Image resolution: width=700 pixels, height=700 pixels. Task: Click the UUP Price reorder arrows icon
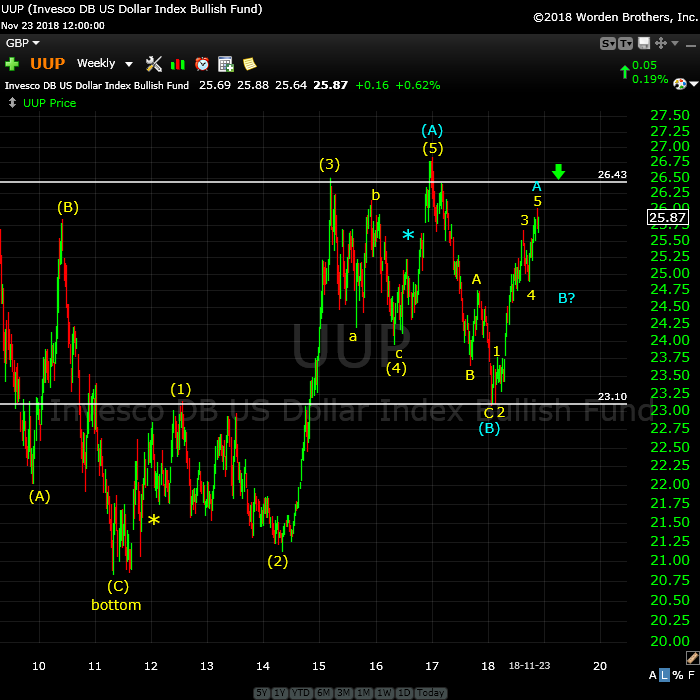[x=12, y=103]
